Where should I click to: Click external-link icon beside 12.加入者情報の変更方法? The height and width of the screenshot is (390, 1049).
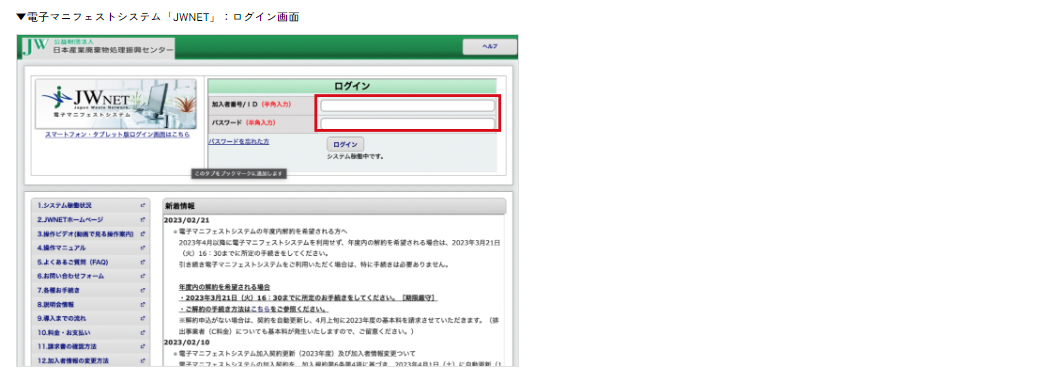[142, 361]
